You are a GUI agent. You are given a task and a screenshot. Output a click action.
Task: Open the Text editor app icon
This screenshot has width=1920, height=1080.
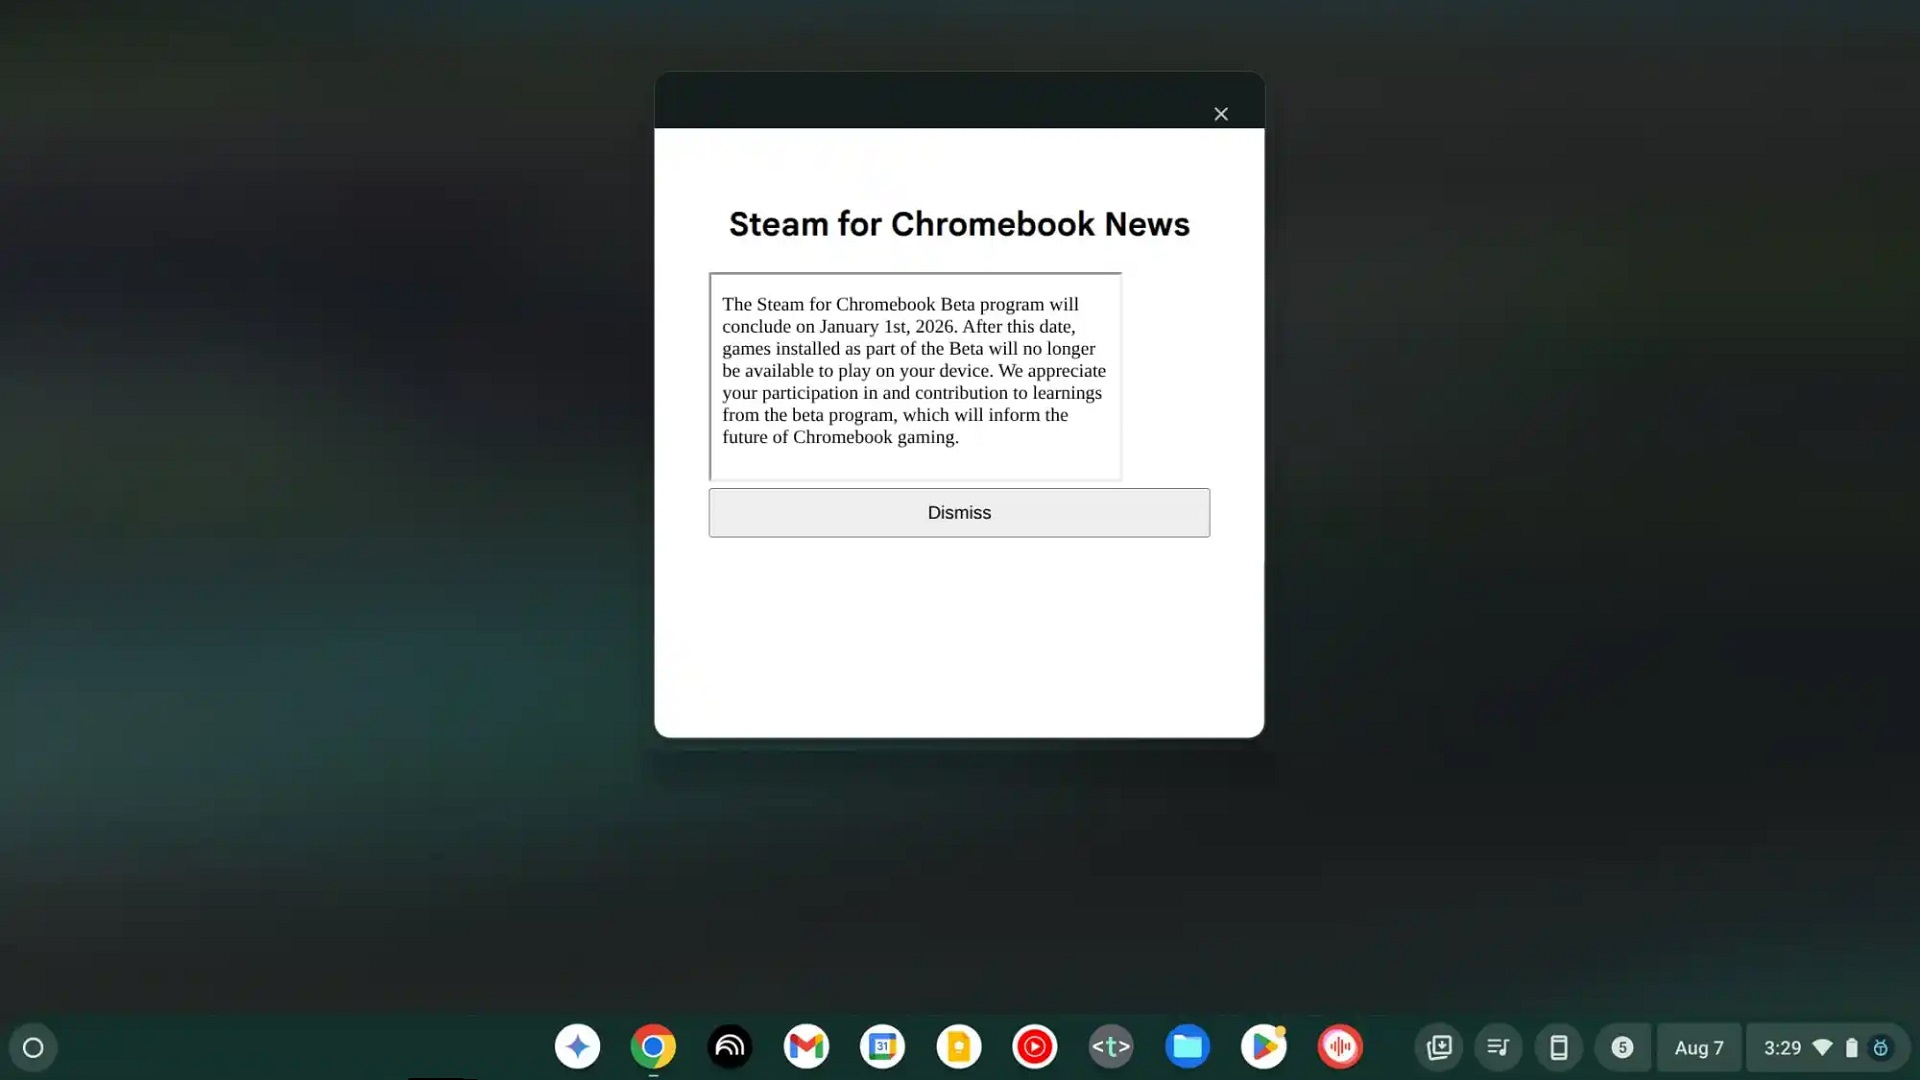(x=1110, y=1047)
